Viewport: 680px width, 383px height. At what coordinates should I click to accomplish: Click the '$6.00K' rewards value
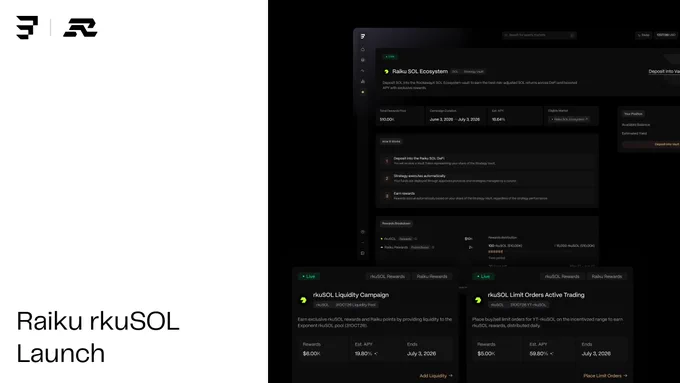(311, 354)
